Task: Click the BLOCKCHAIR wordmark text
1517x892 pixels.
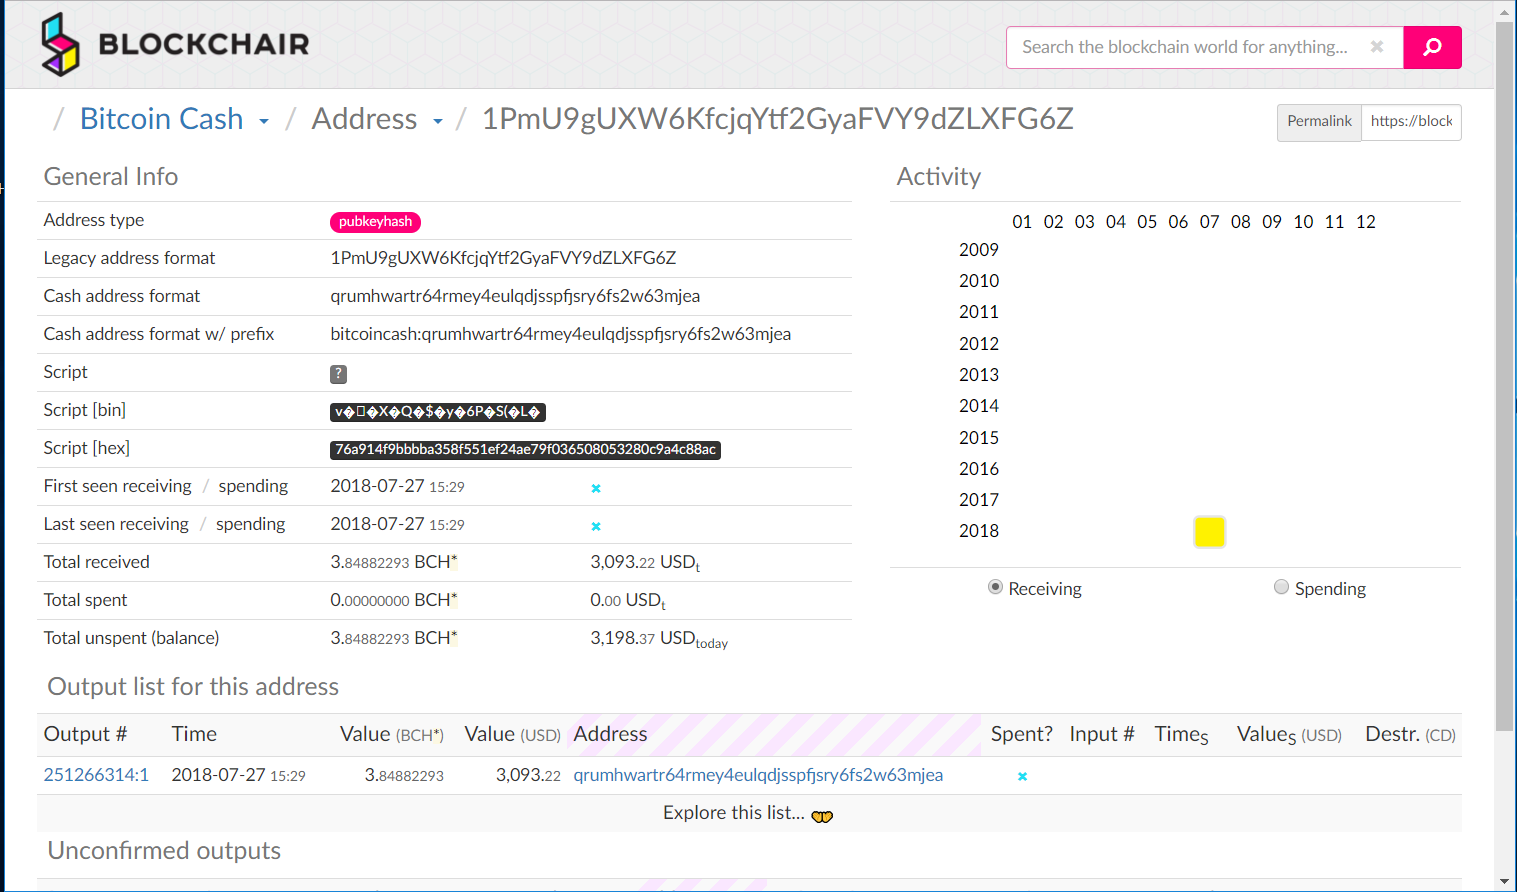Action: 204,44
